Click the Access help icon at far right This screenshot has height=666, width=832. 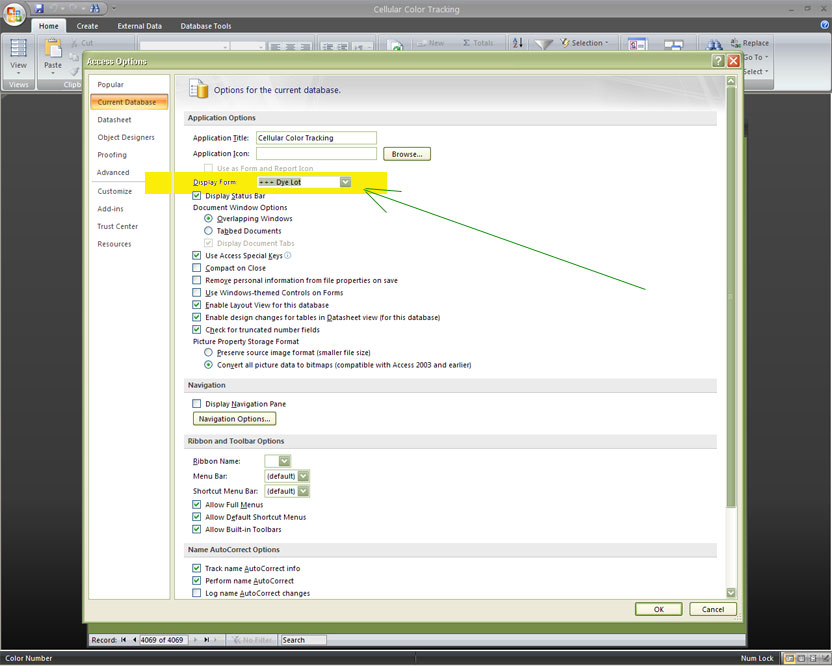825,24
